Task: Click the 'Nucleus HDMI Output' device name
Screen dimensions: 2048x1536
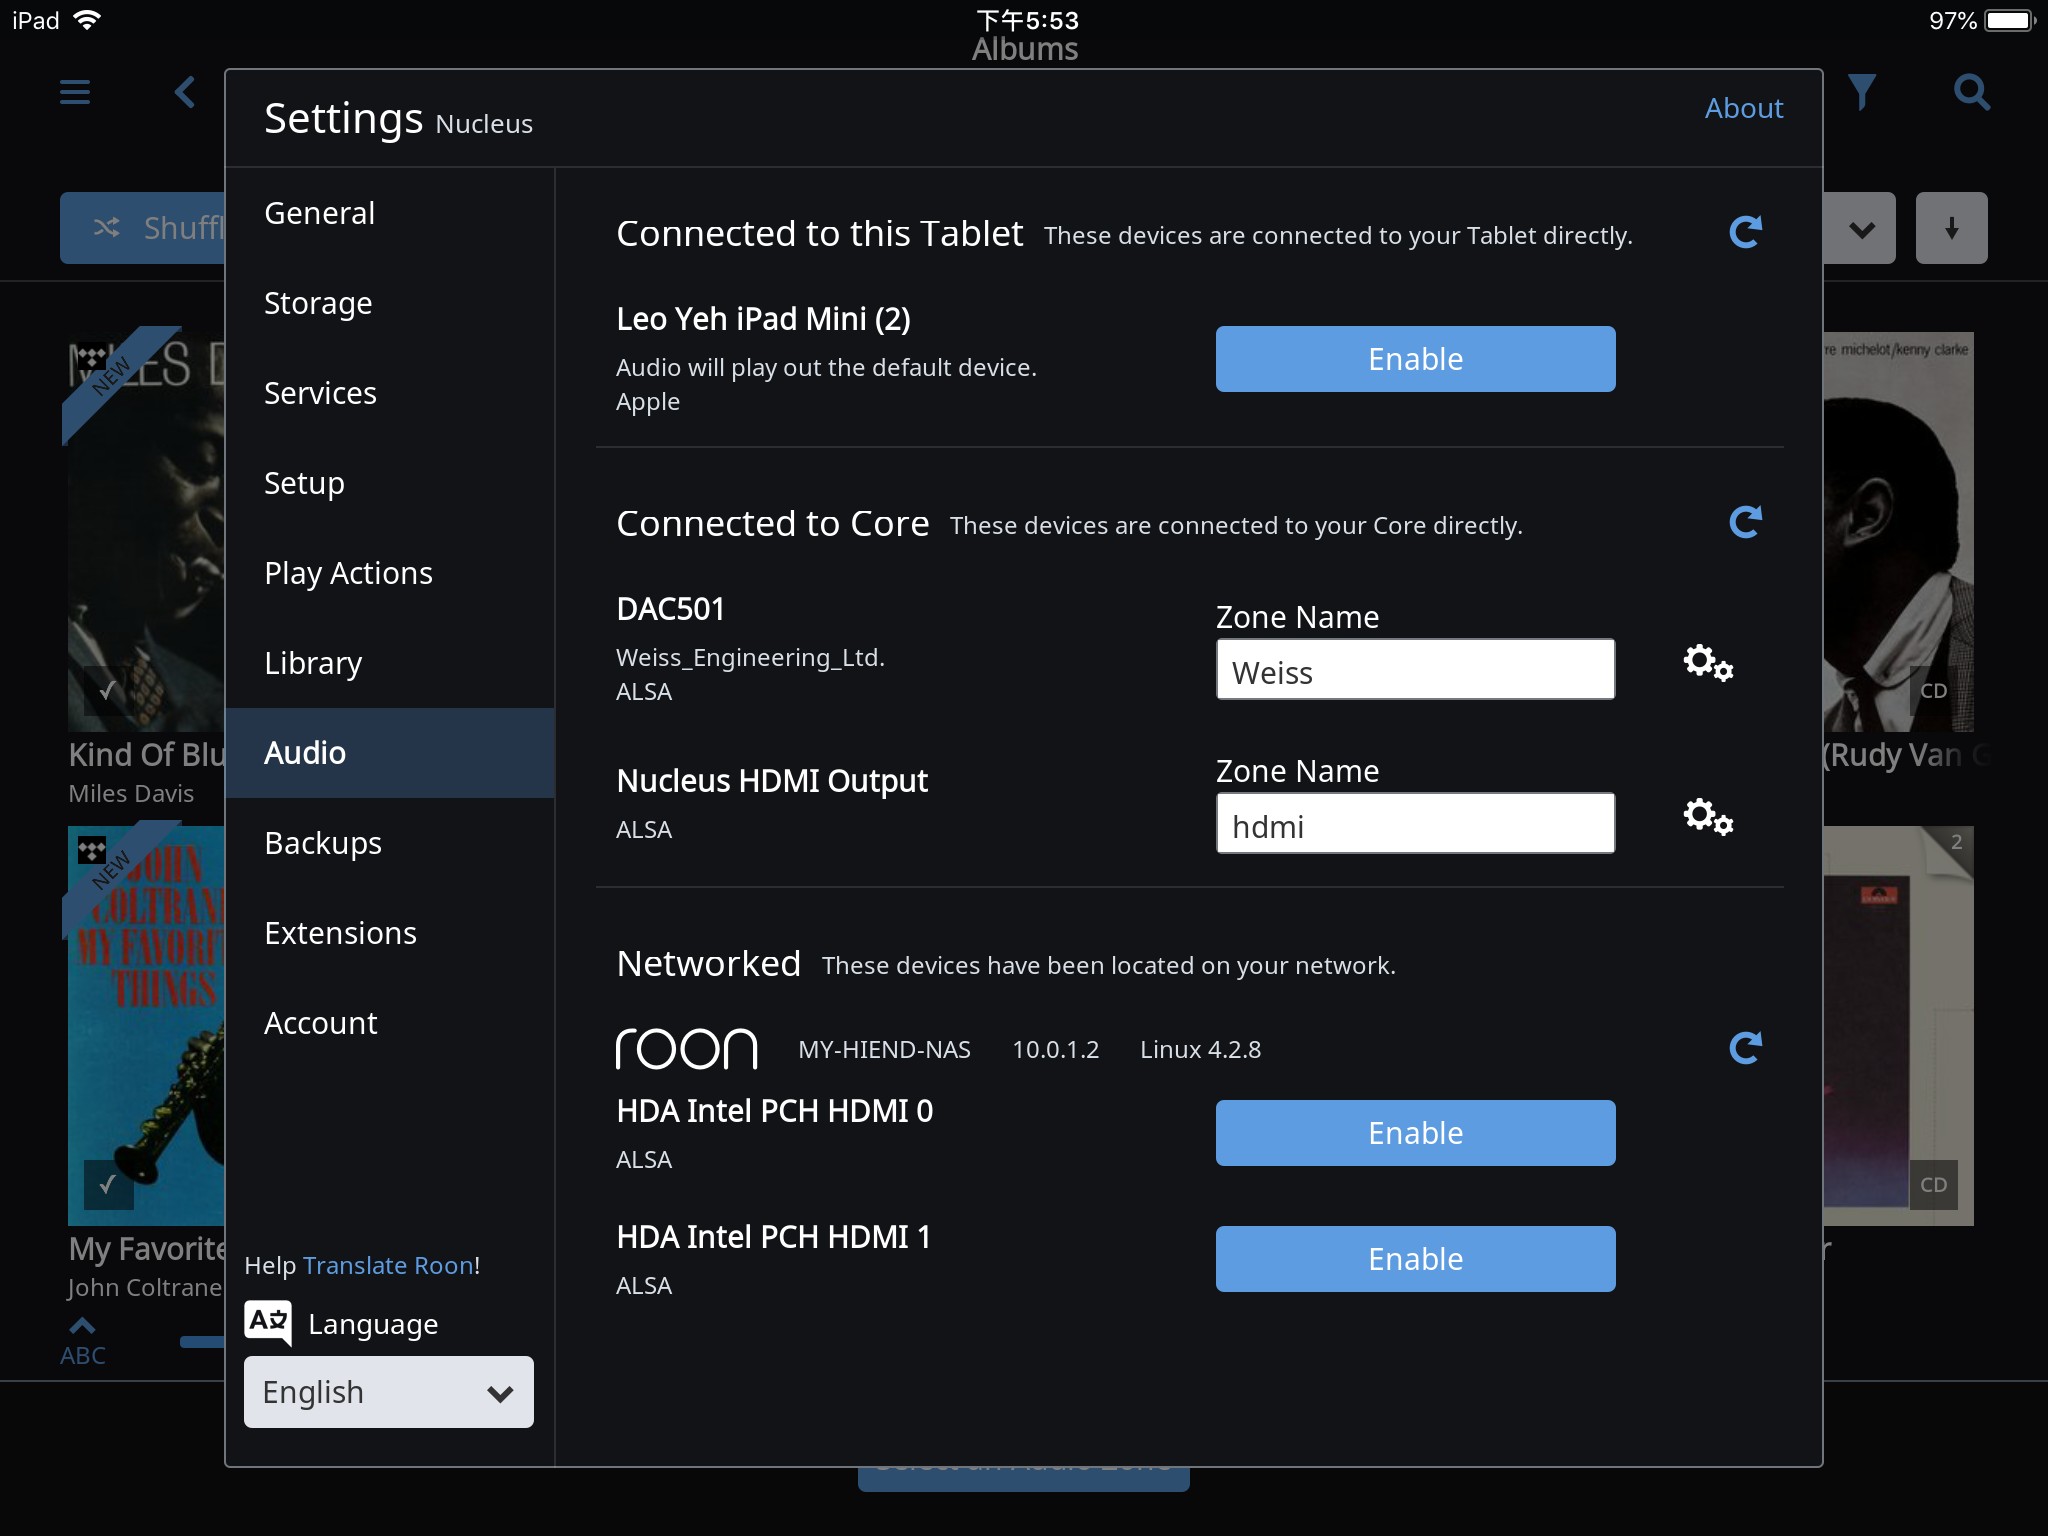Action: (772, 780)
